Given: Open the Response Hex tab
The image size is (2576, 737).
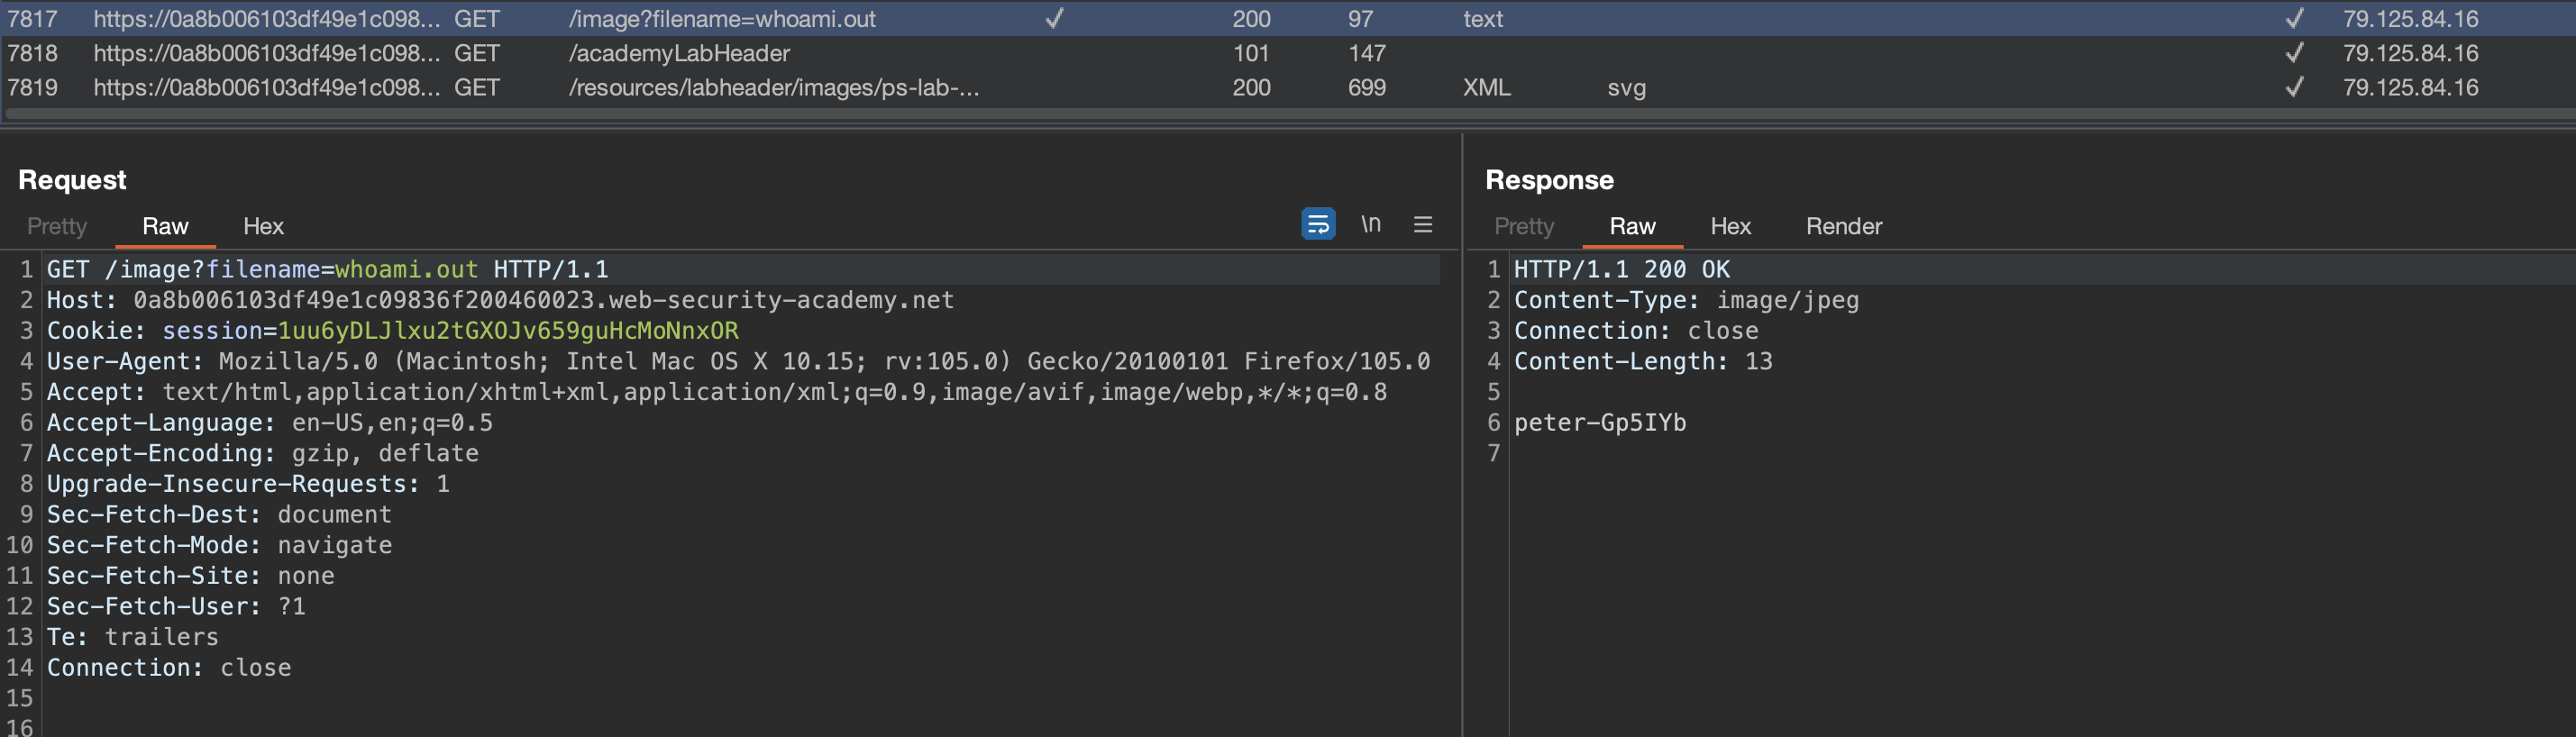Looking at the screenshot, I should coord(1730,226).
